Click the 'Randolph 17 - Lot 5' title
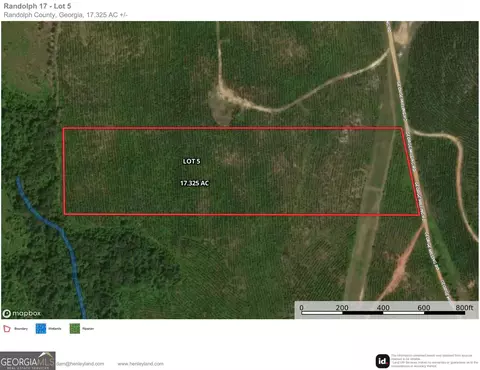 pyautogui.click(x=37, y=6)
